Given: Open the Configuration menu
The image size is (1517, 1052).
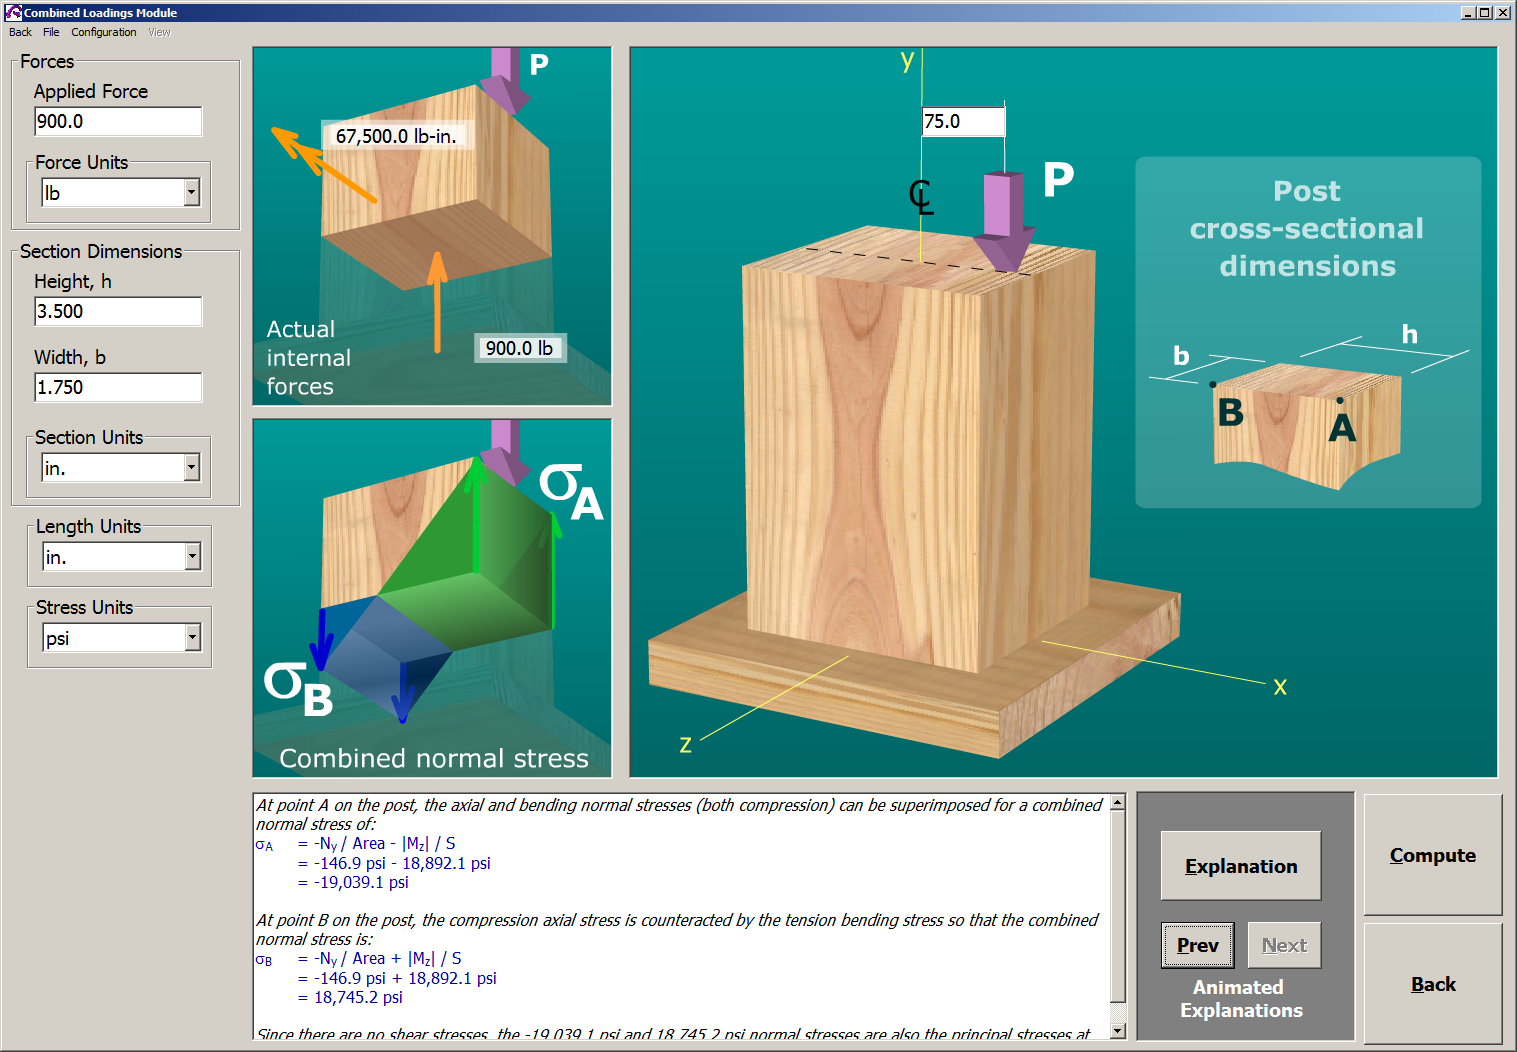Looking at the screenshot, I should (x=103, y=32).
